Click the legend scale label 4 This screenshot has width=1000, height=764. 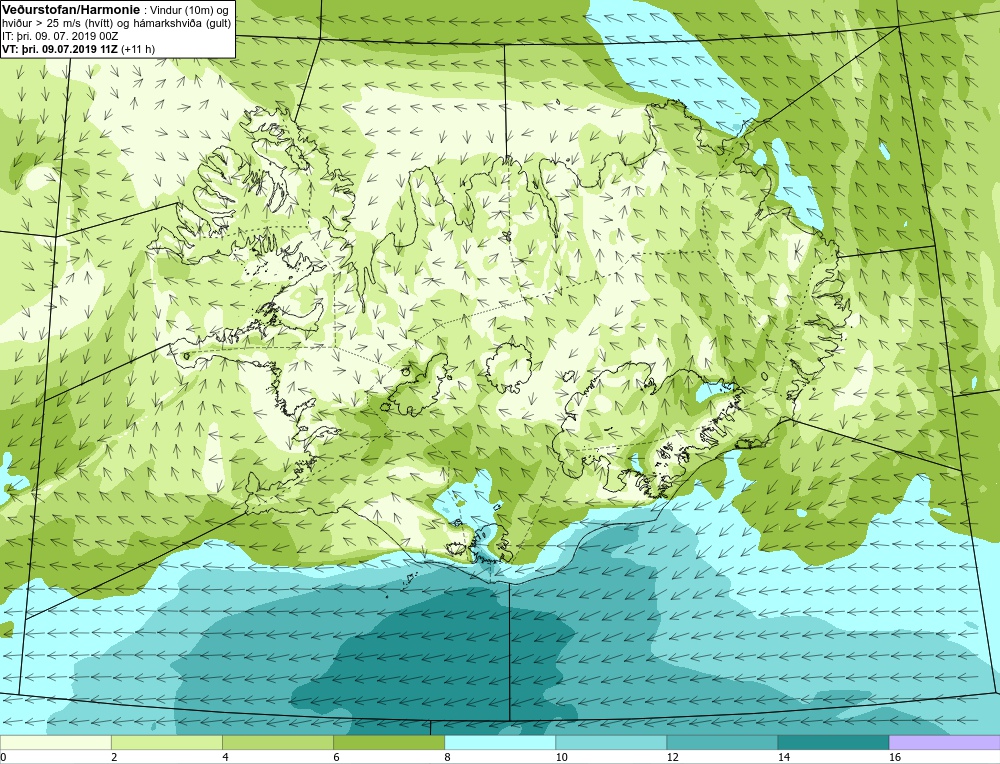tap(225, 757)
